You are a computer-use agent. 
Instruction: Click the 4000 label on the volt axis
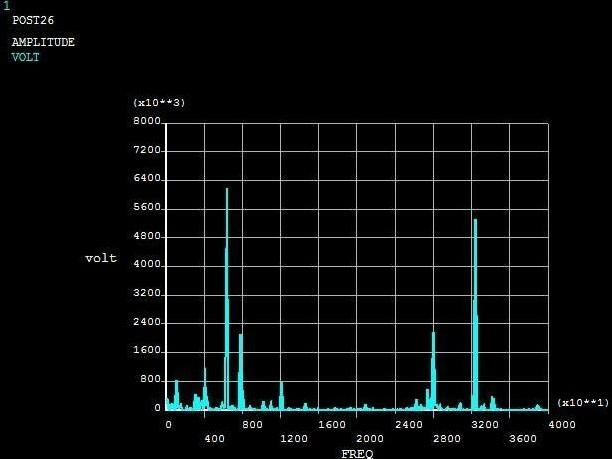click(147, 264)
